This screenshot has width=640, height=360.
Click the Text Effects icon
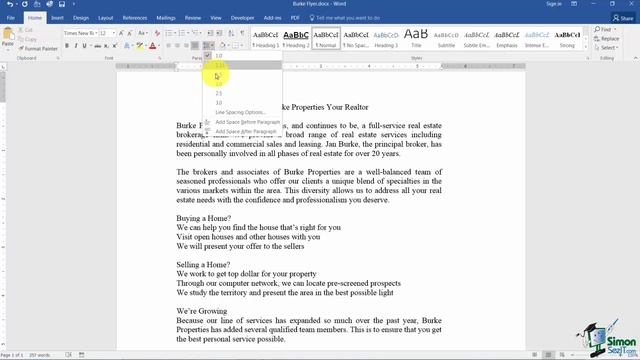(127, 46)
